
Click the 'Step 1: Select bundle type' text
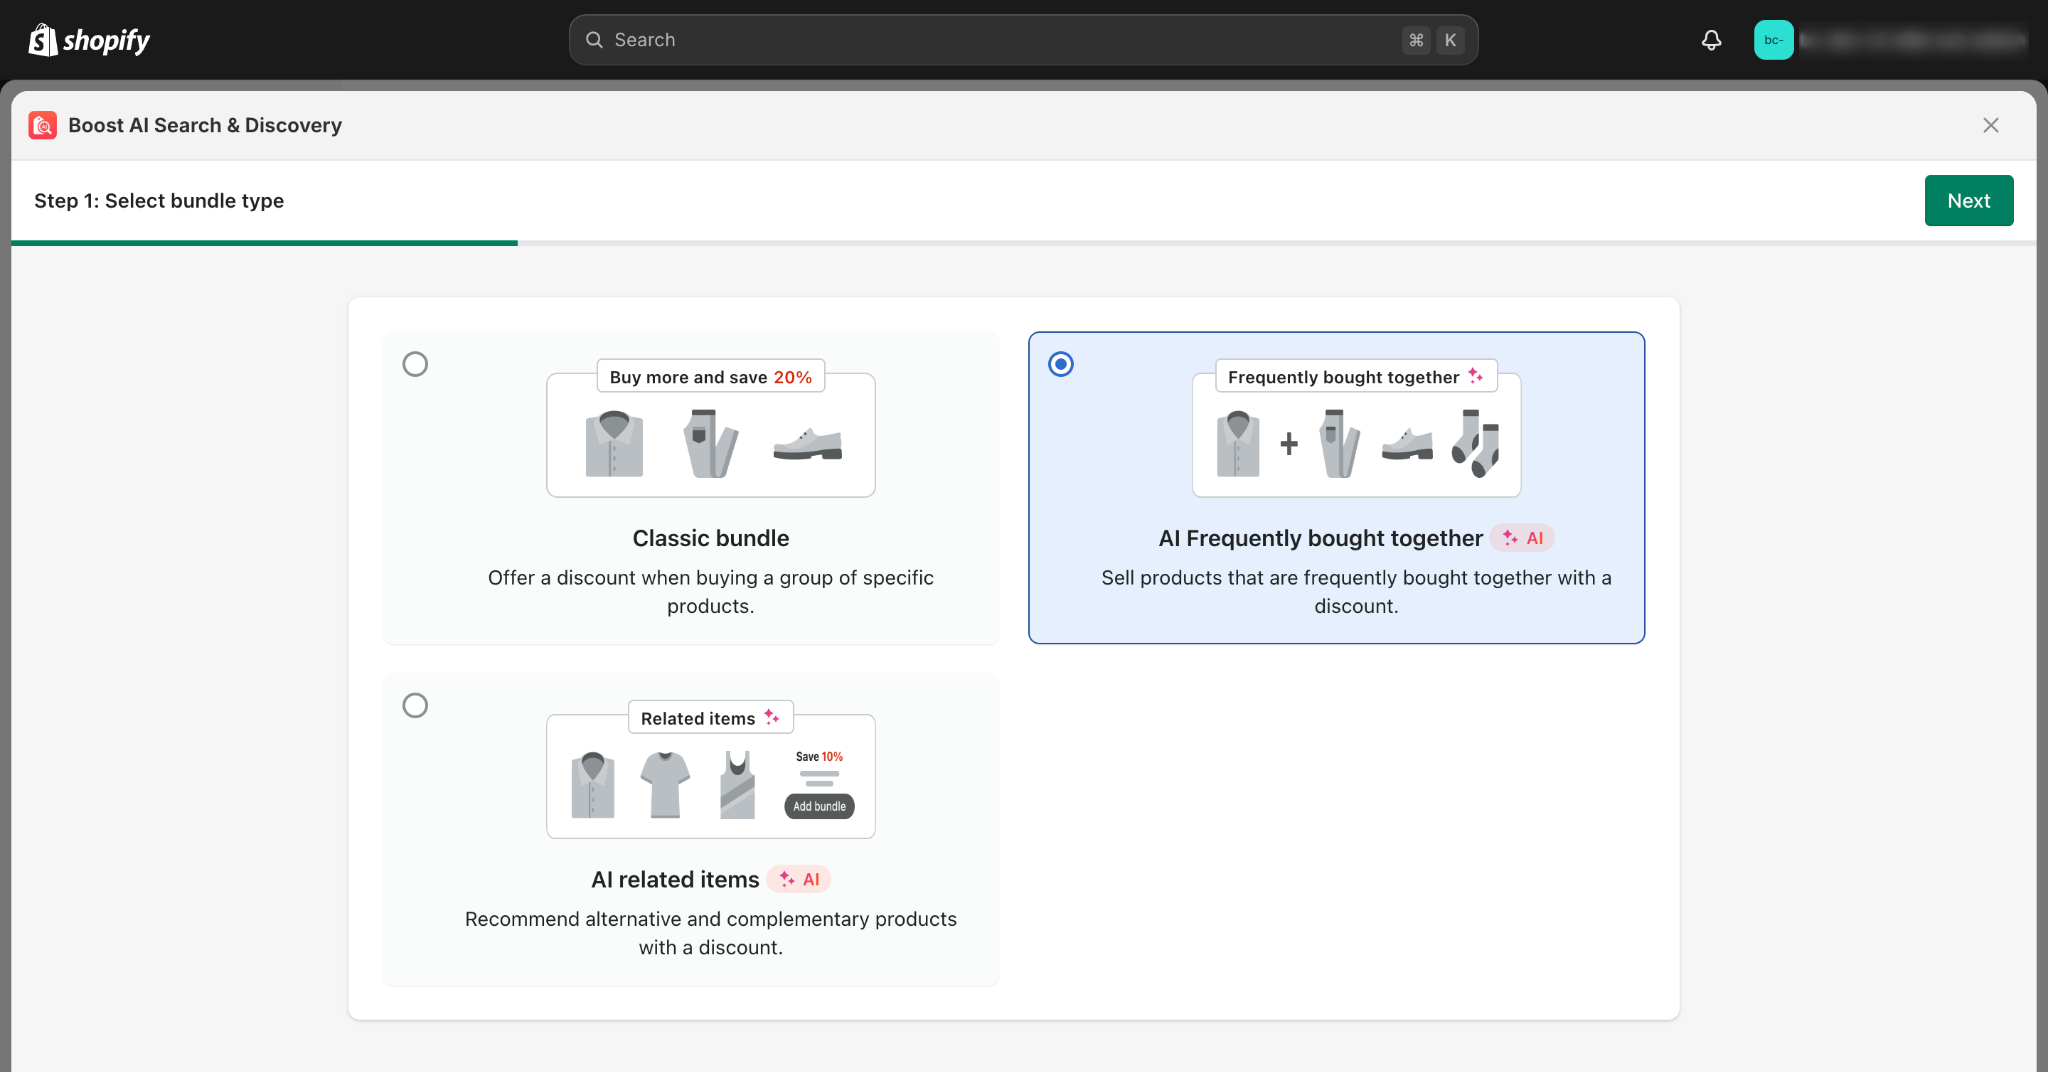coord(159,201)
